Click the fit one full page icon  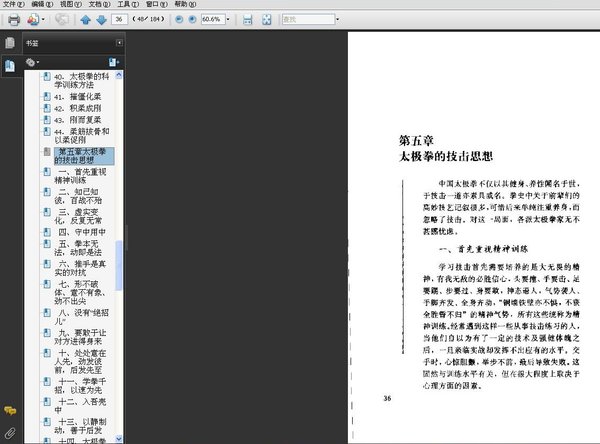pyautogui.click(x=267, y=20)
